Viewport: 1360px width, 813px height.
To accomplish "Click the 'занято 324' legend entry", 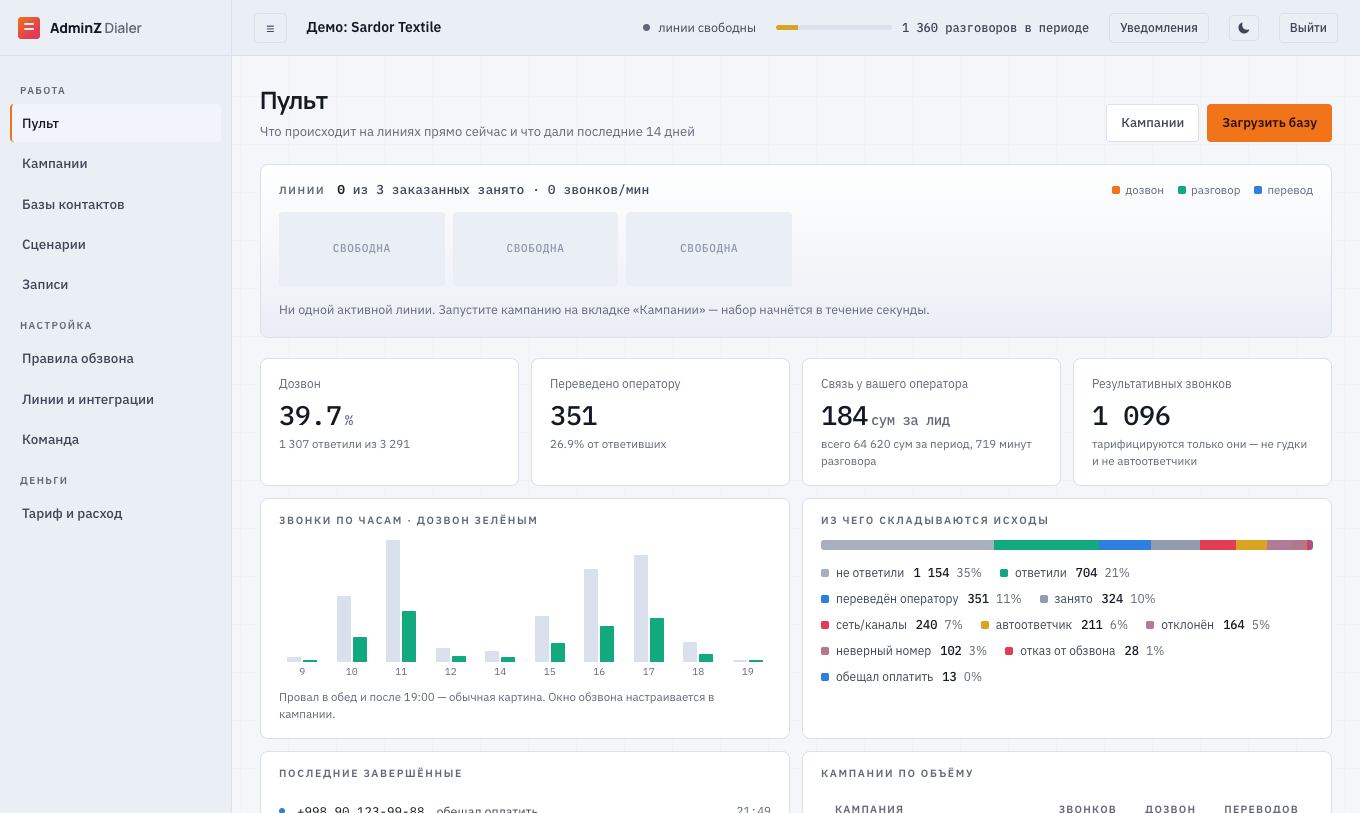I will (x=1098, y=599).
